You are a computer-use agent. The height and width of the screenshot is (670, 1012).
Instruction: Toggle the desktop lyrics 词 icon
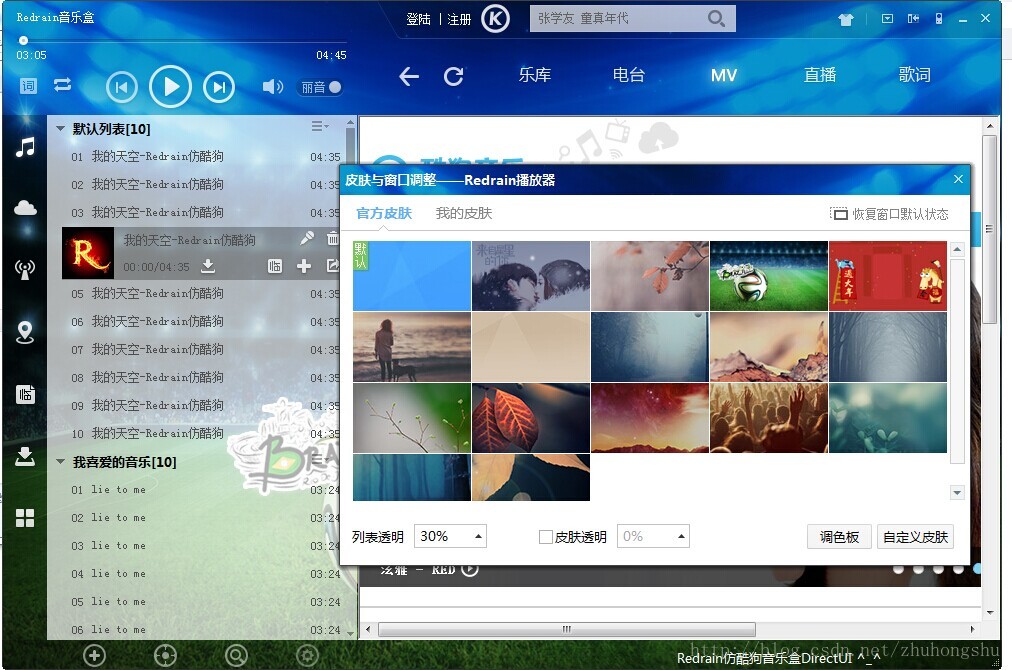(28, 86)
